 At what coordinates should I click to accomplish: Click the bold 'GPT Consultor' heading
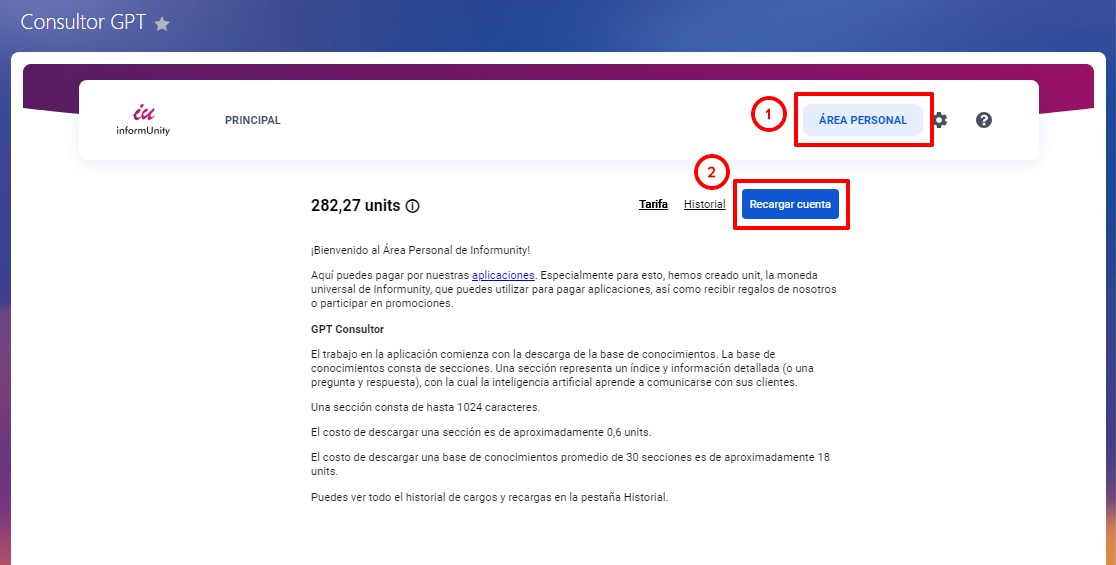pyautogui.click(x=347, y=329)
